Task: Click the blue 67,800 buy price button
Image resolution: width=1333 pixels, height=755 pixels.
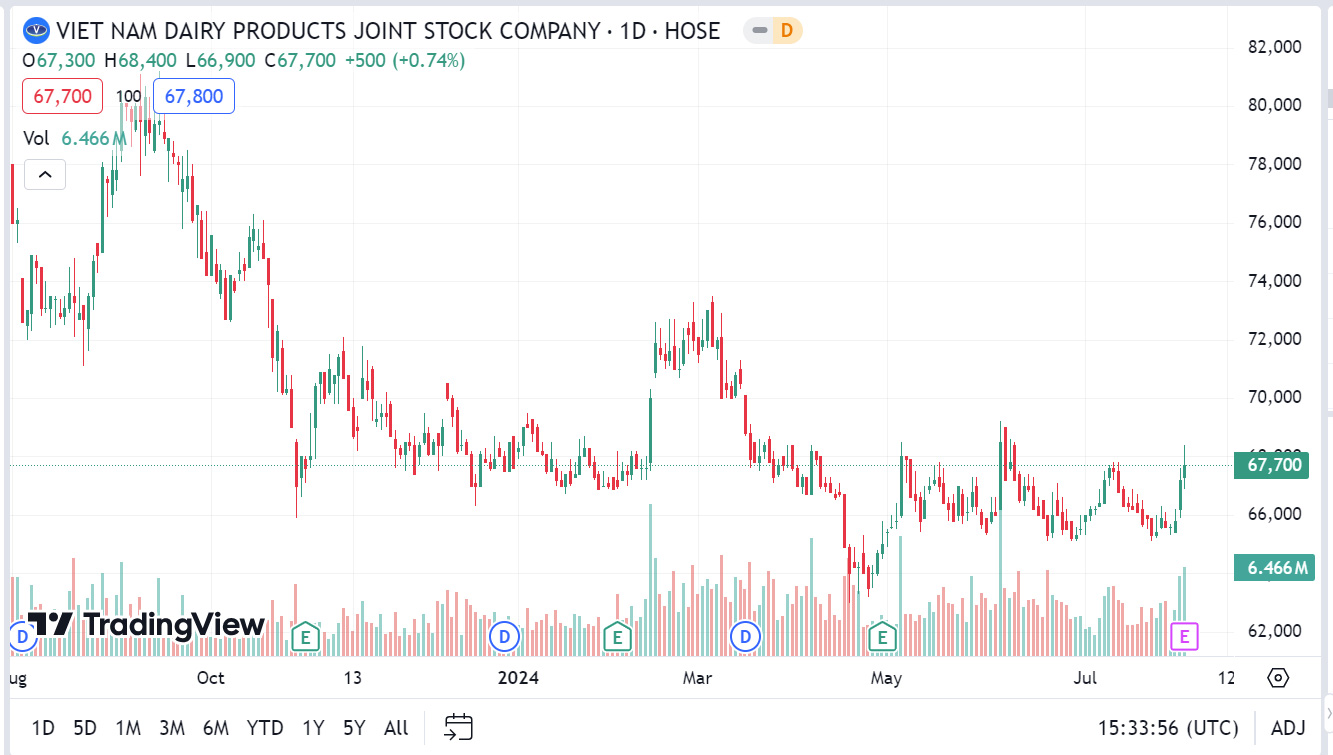Action: pos(193,95)
